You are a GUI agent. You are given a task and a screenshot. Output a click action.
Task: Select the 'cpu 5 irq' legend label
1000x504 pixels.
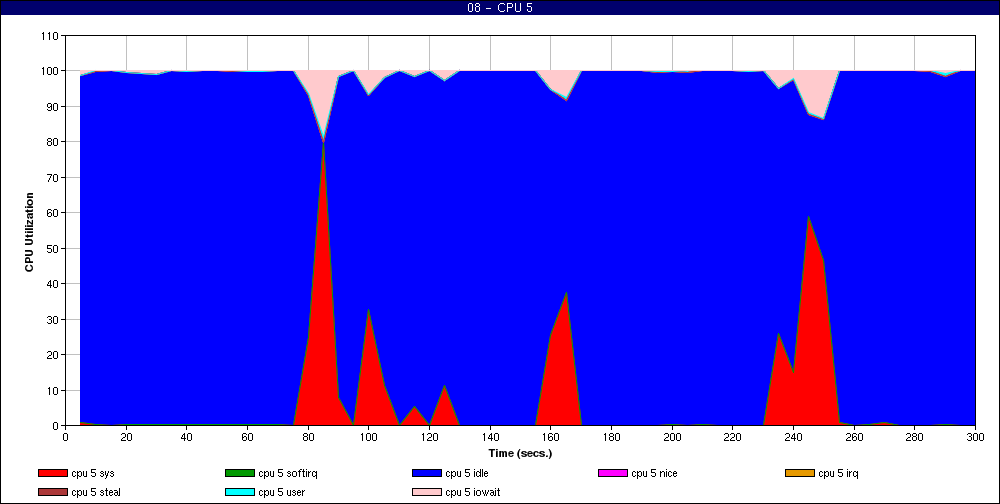839,474
